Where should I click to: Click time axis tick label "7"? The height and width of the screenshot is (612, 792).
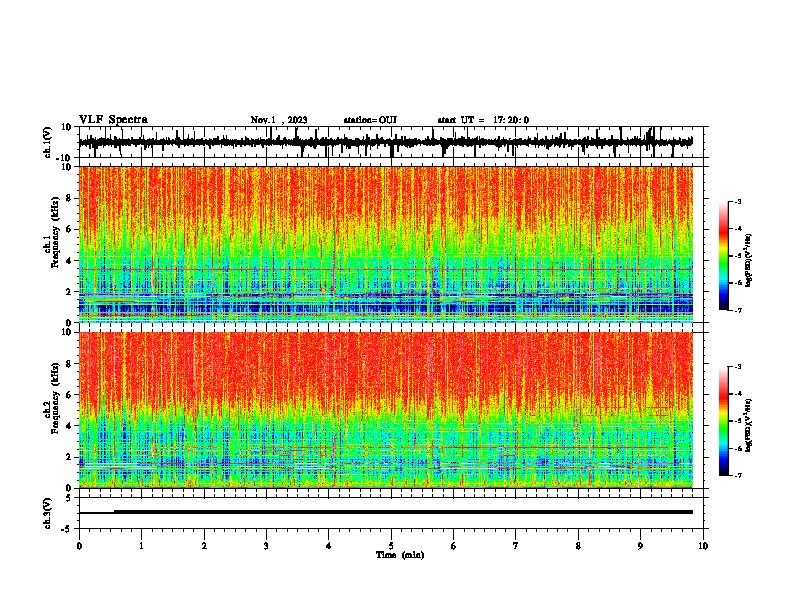516,546
